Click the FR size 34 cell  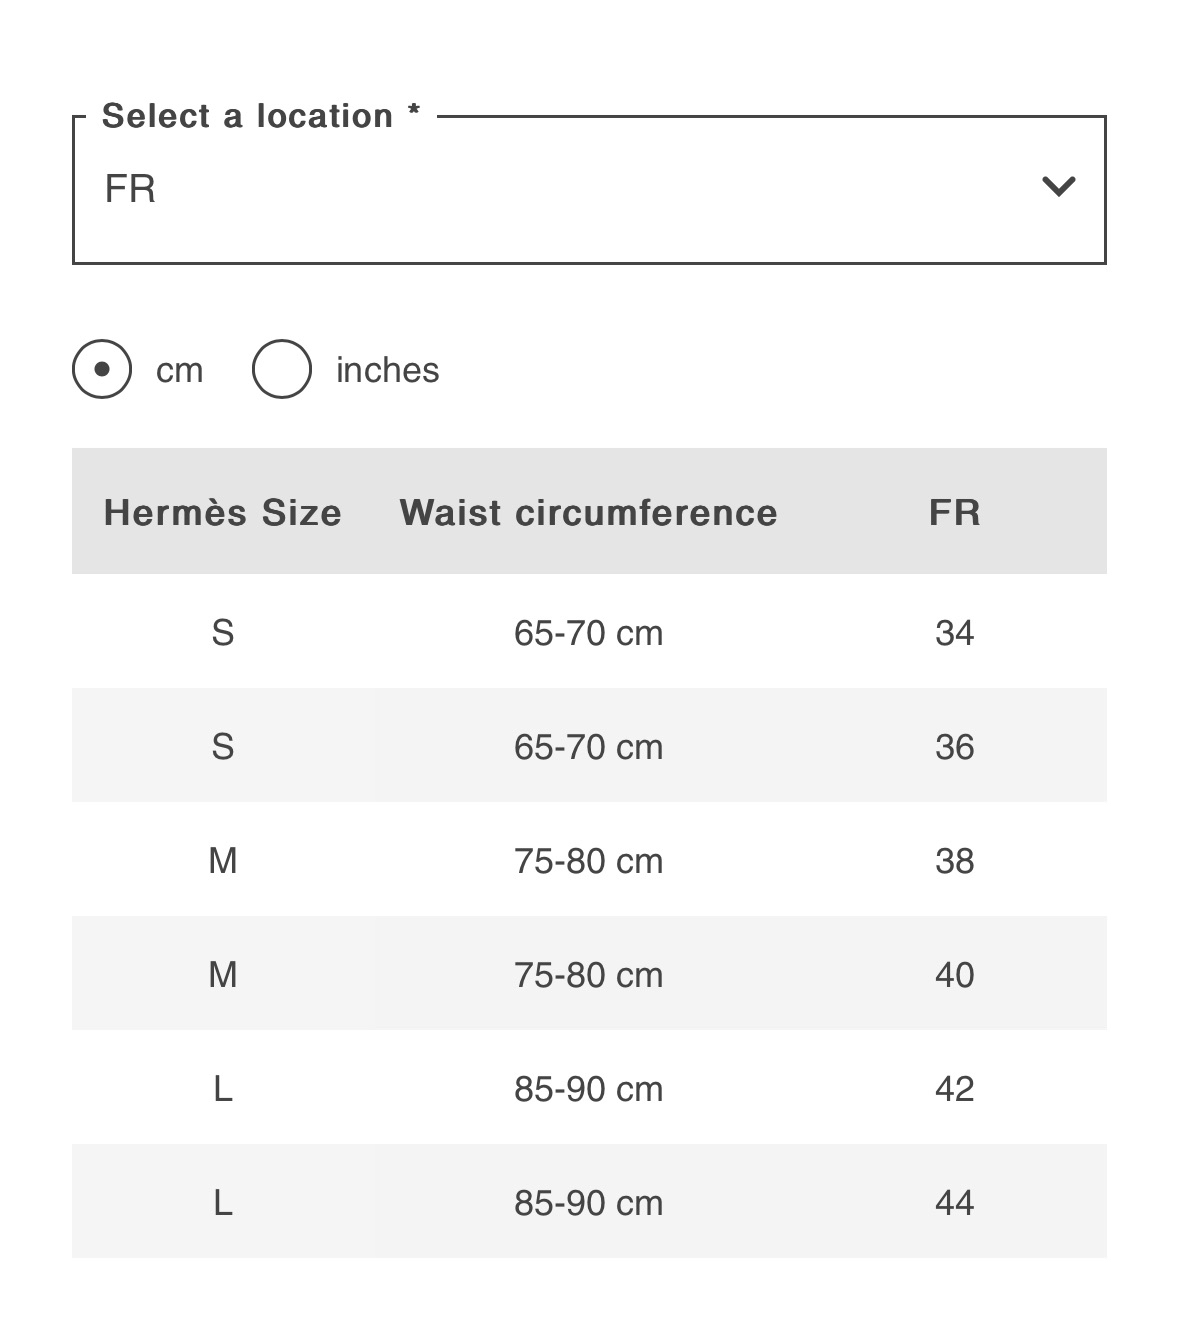954,633
